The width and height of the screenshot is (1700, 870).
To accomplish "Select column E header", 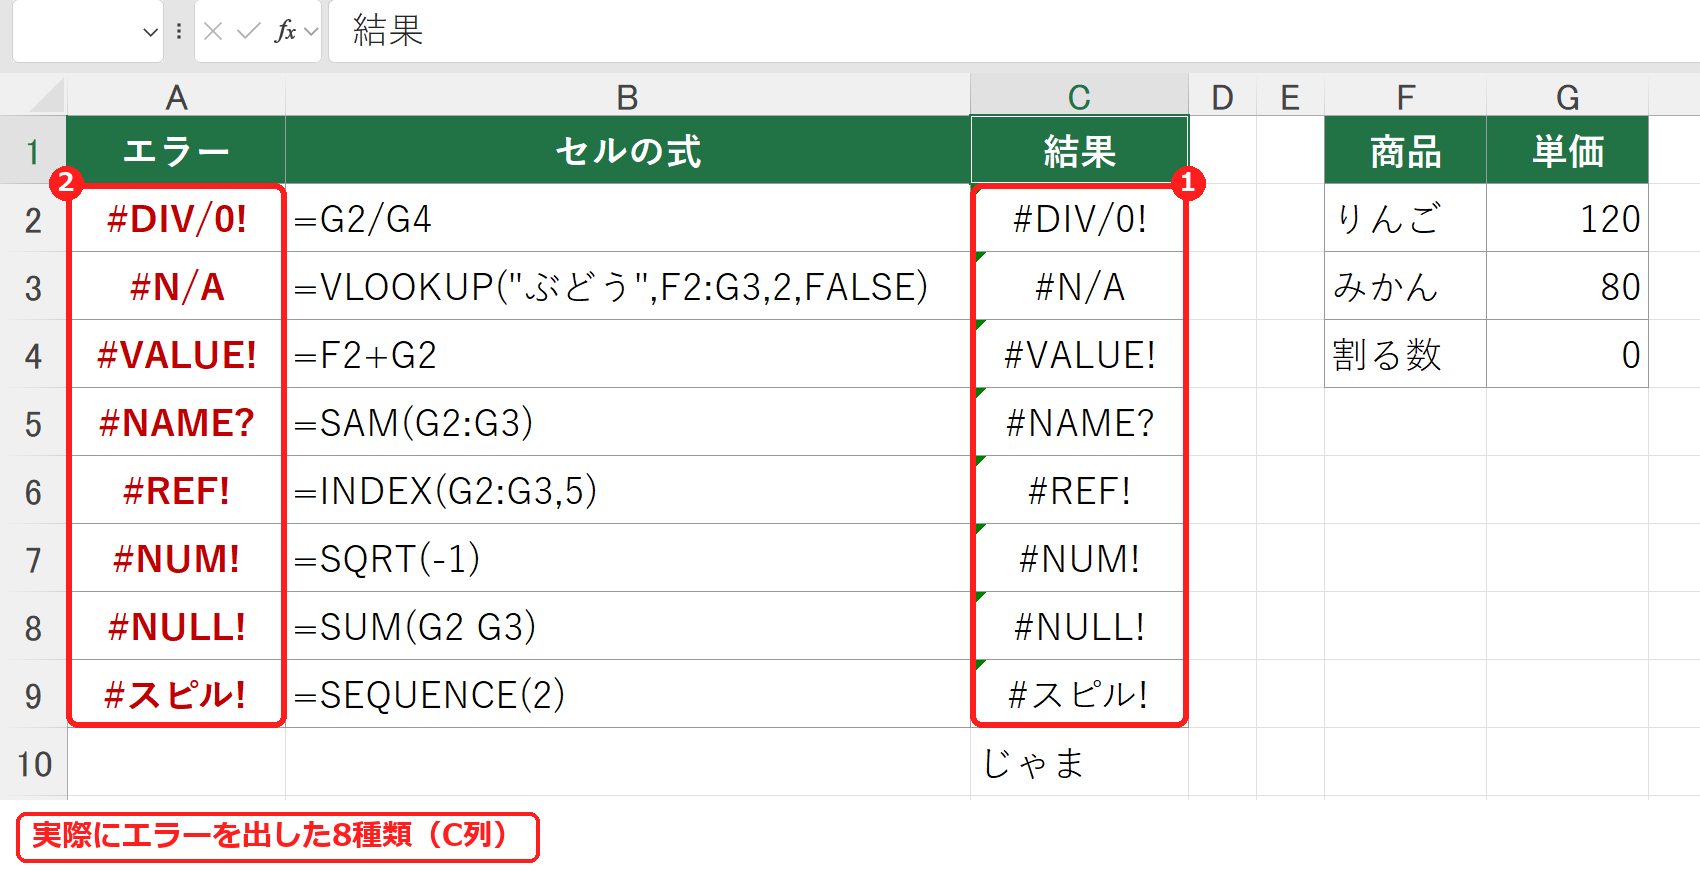I will pos(1290,97).
